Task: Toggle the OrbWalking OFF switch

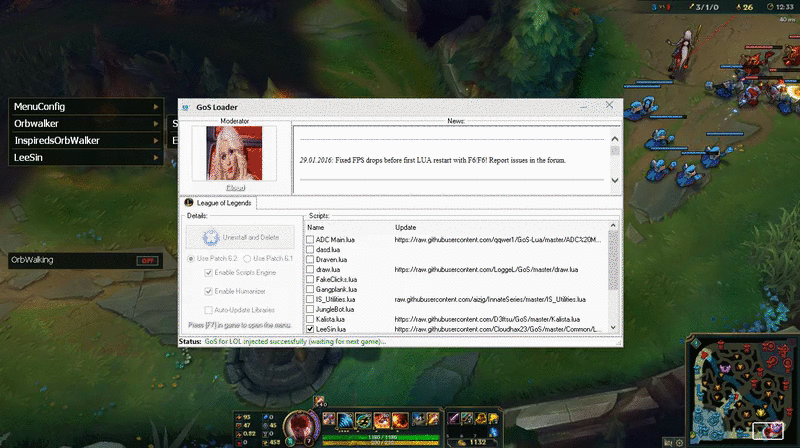Action: [x=147, y=261]
